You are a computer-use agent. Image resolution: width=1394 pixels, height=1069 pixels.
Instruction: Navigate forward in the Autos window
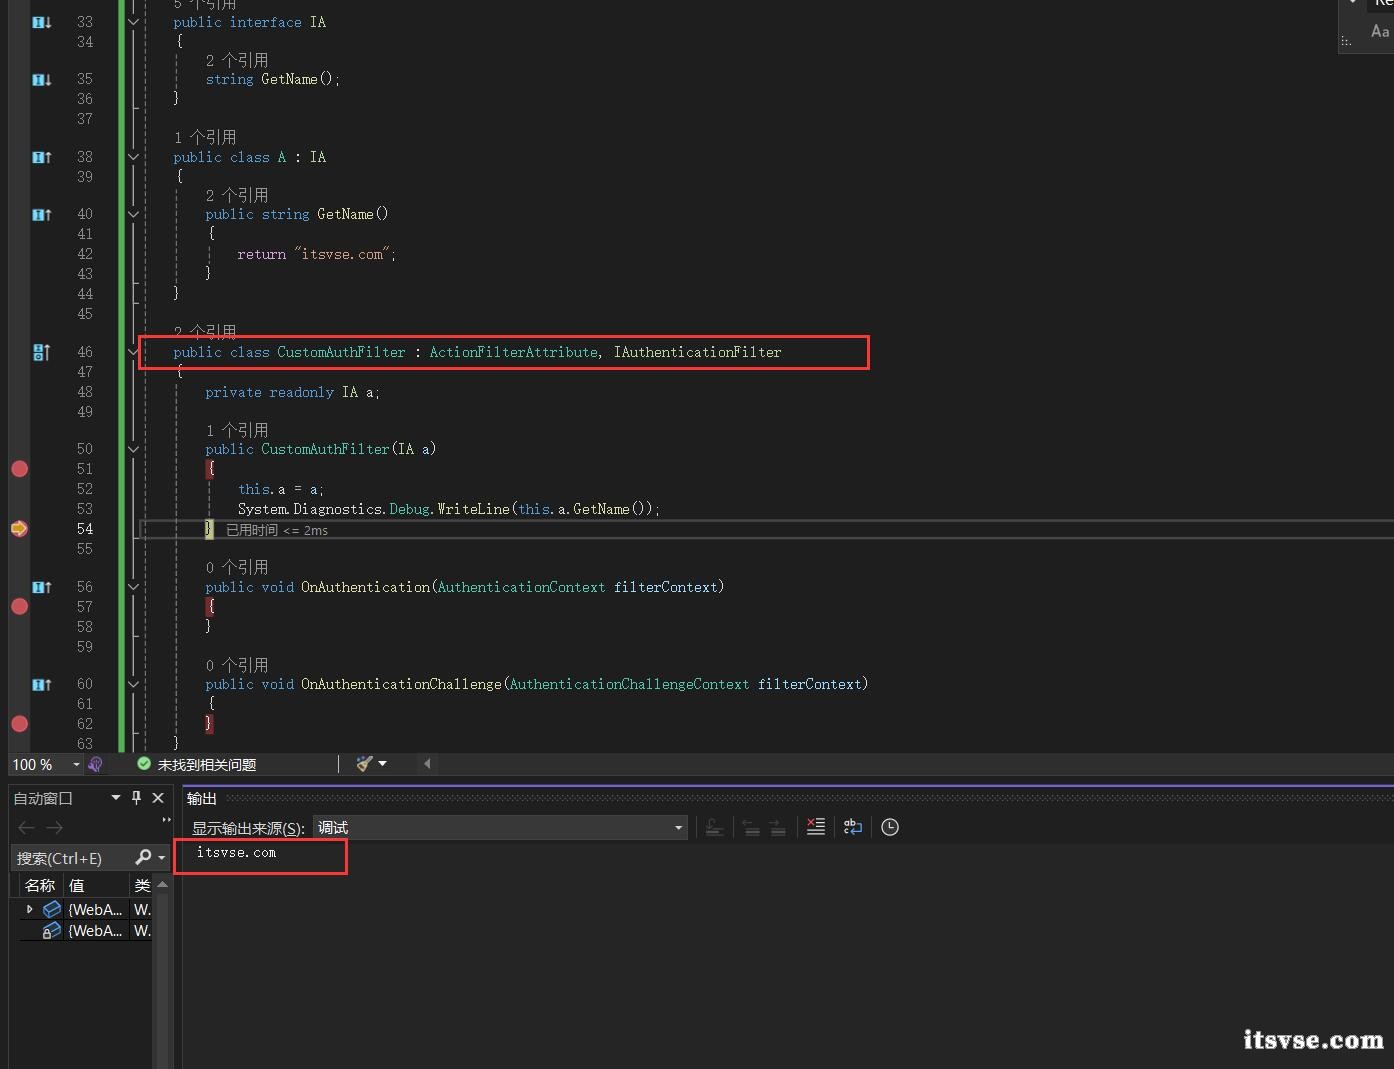click(x=55, y=827)
